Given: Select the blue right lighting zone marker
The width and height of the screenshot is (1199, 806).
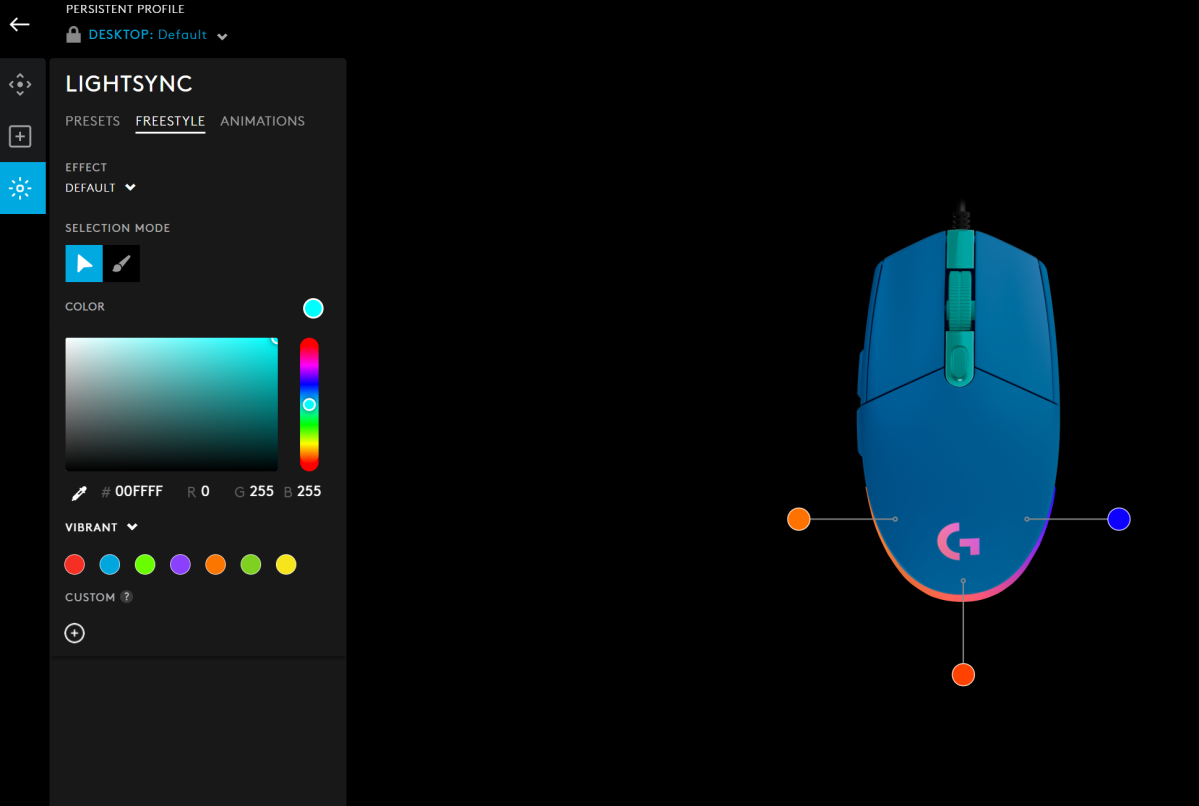Looking at the screenshot, I should pos(1119,519).
